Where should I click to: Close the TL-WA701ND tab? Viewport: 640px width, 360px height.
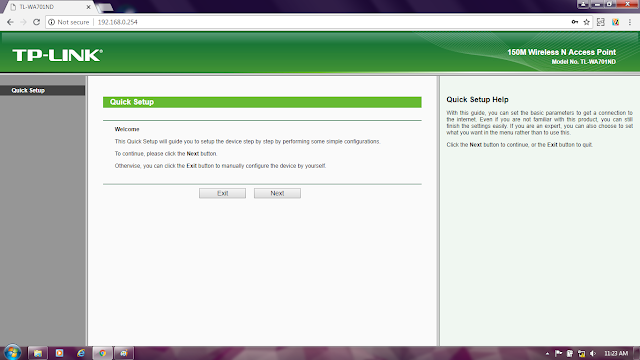pos(88,7)
